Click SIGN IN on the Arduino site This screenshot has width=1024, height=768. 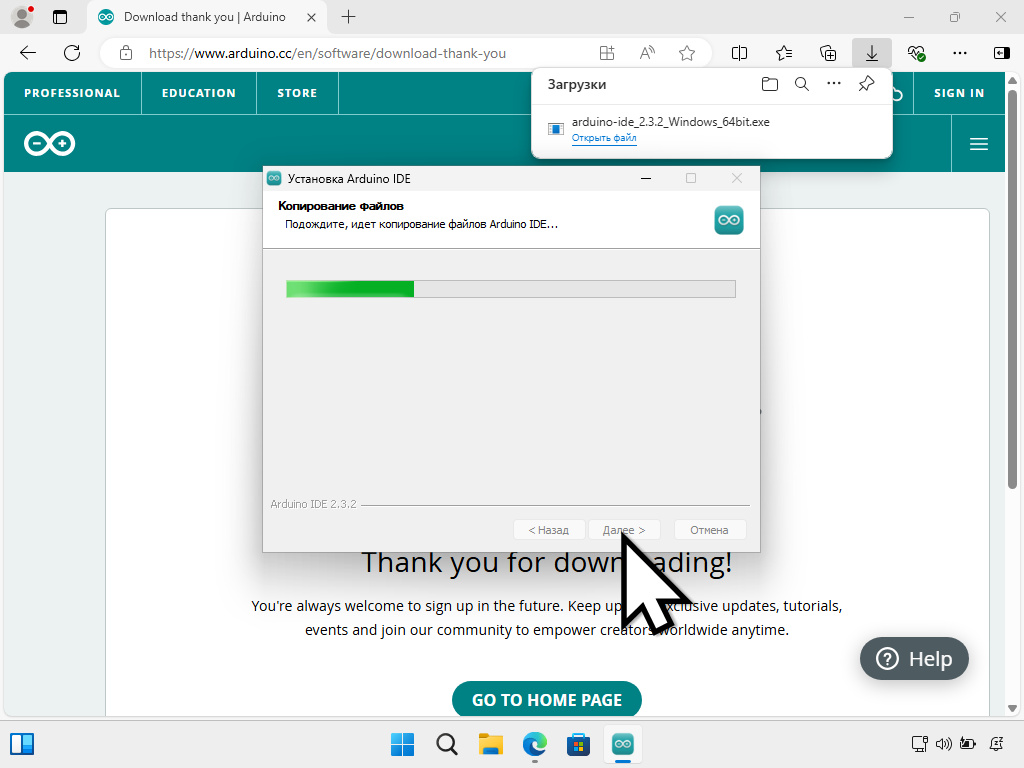pos(959,93)
